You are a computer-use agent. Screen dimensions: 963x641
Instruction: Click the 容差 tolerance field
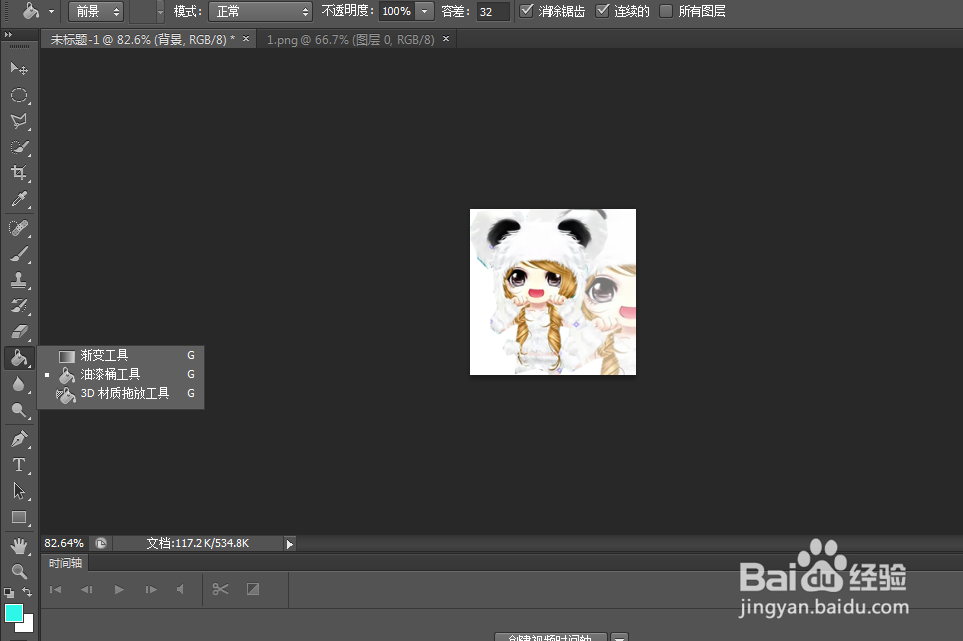[493, 12]
